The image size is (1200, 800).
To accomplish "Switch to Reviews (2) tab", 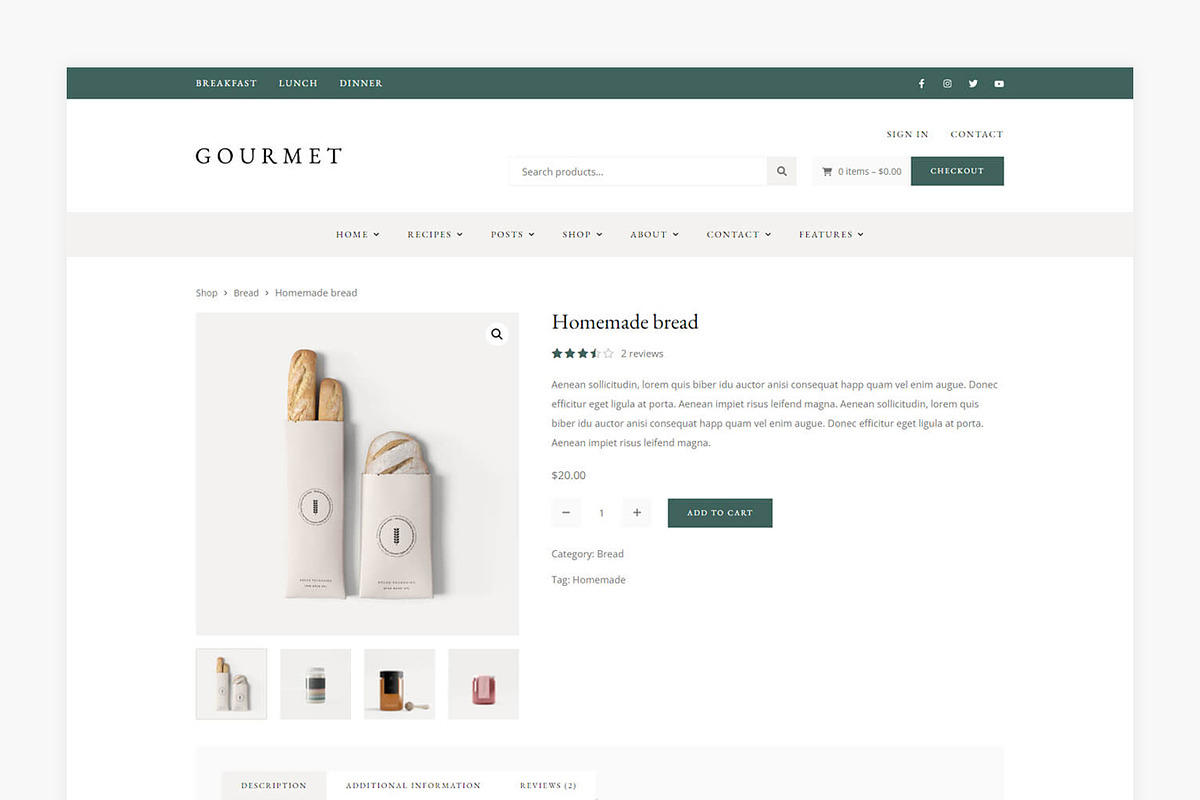I will [x=548, y=785].
